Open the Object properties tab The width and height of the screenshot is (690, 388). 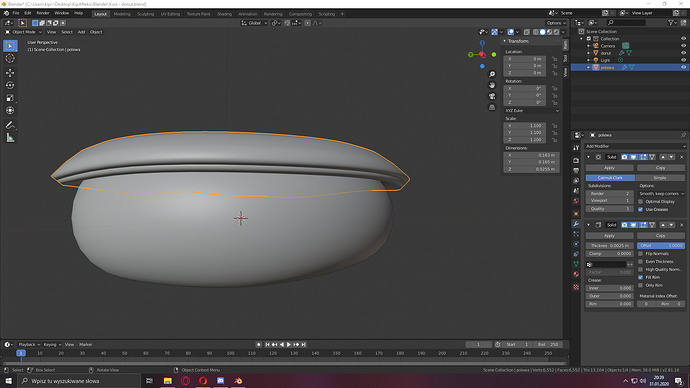coord(576,214)
